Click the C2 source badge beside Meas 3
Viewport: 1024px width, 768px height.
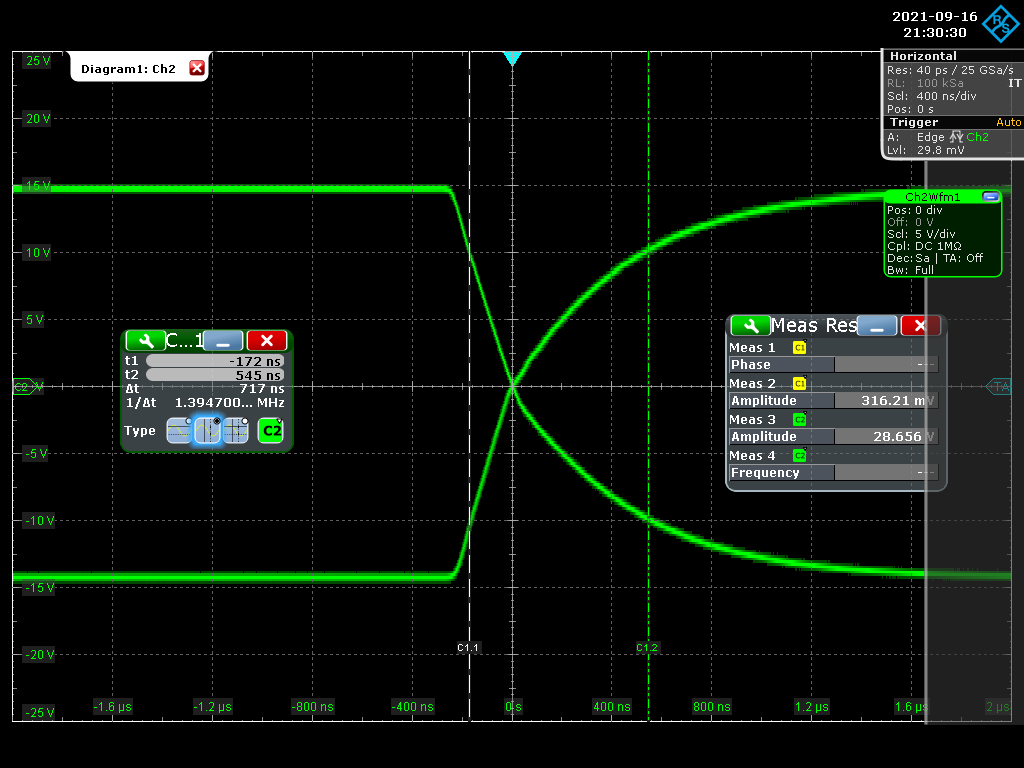[x=799, y=419]
